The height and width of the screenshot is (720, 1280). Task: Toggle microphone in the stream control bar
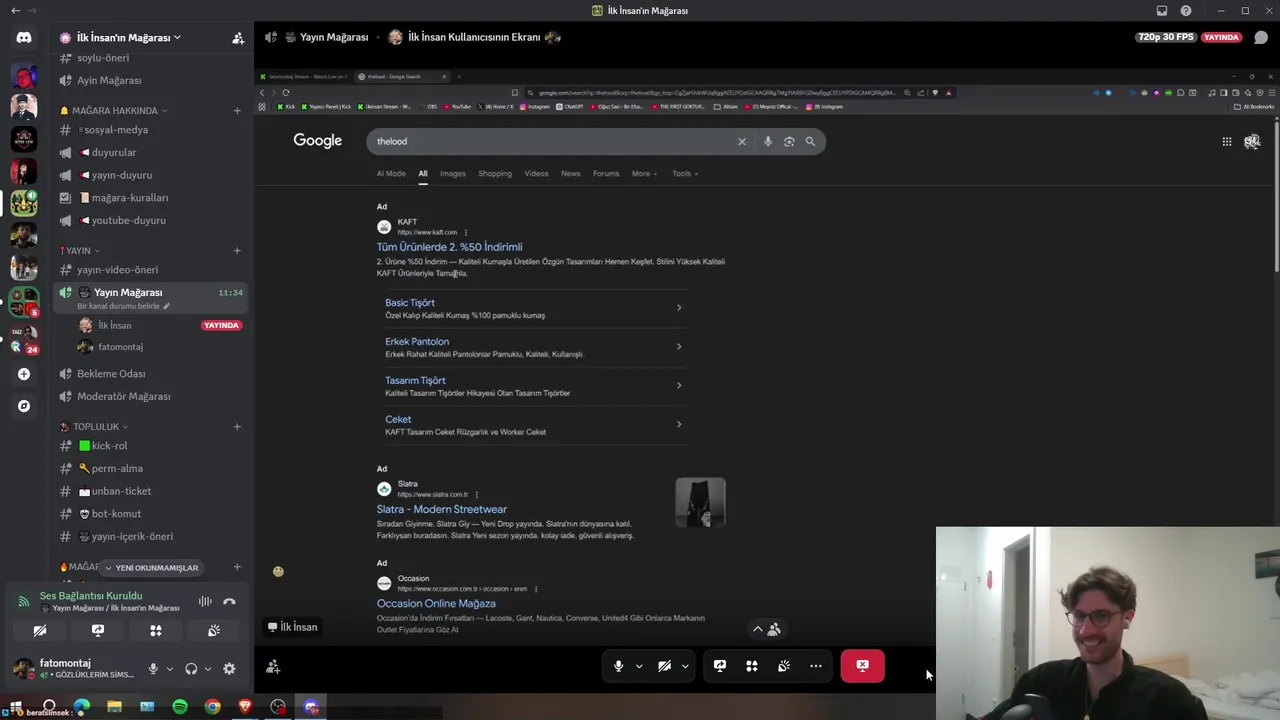[619, 666]
